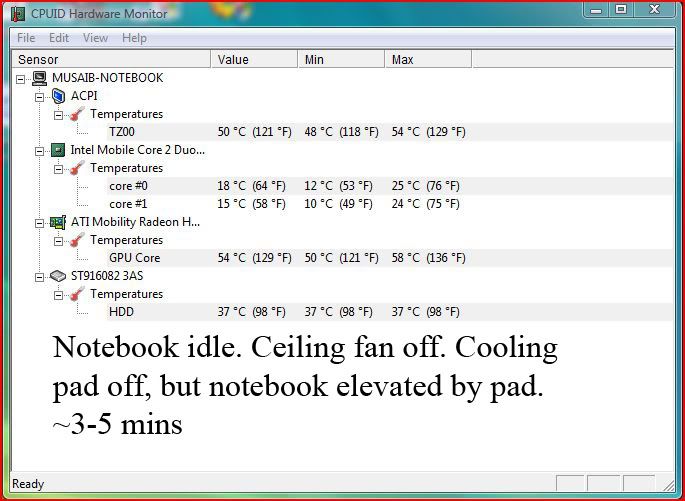Collapse Temperatures branch under ST916082 3AS
Screen dimensions: 685x501
(x=59, y=296)
